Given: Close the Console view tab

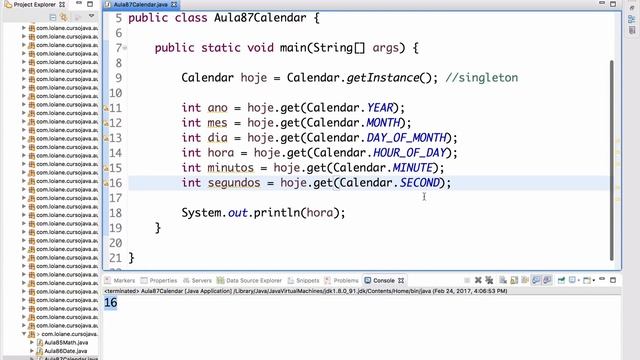Looking at the screenshot, I should (x=401, y=280).
